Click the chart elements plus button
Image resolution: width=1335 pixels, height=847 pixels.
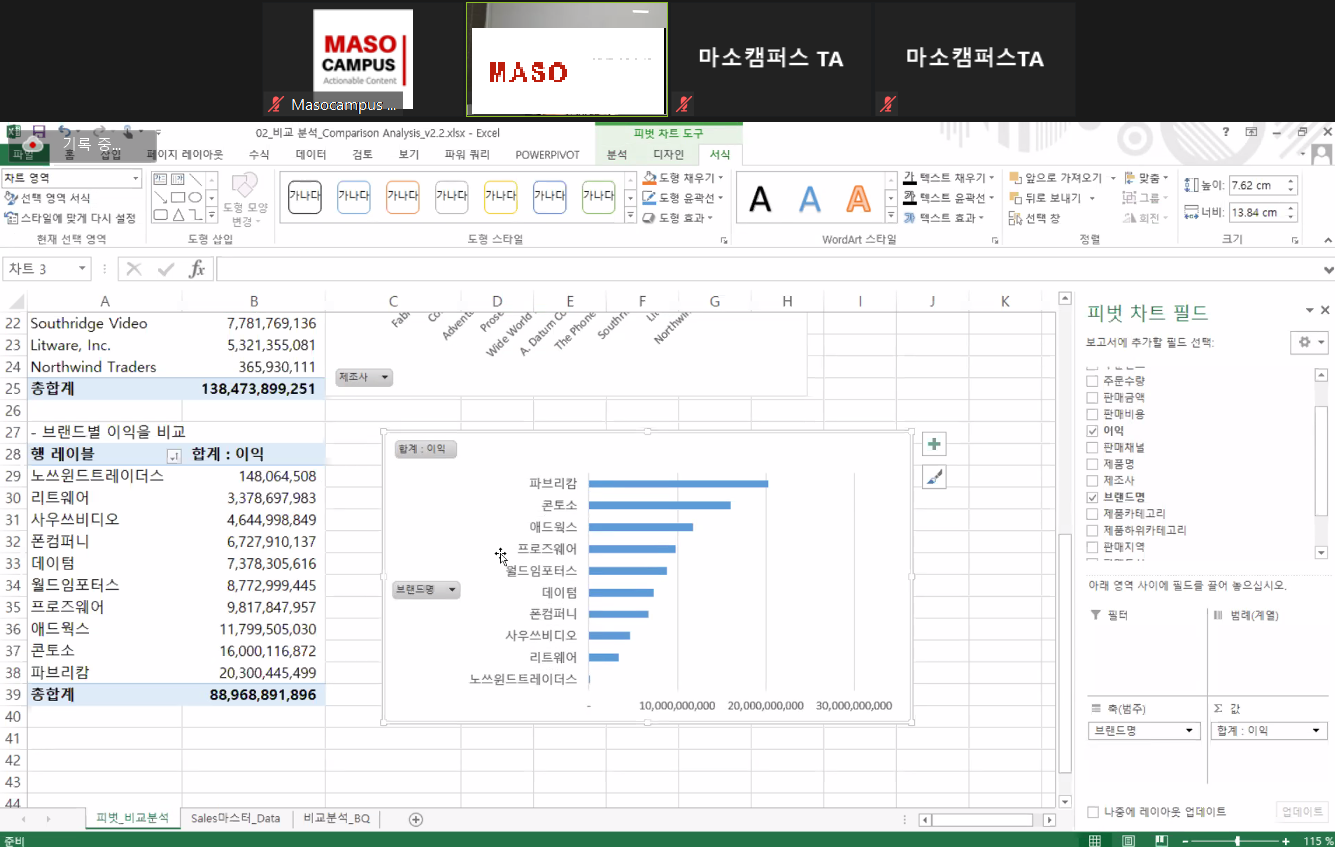933,445
